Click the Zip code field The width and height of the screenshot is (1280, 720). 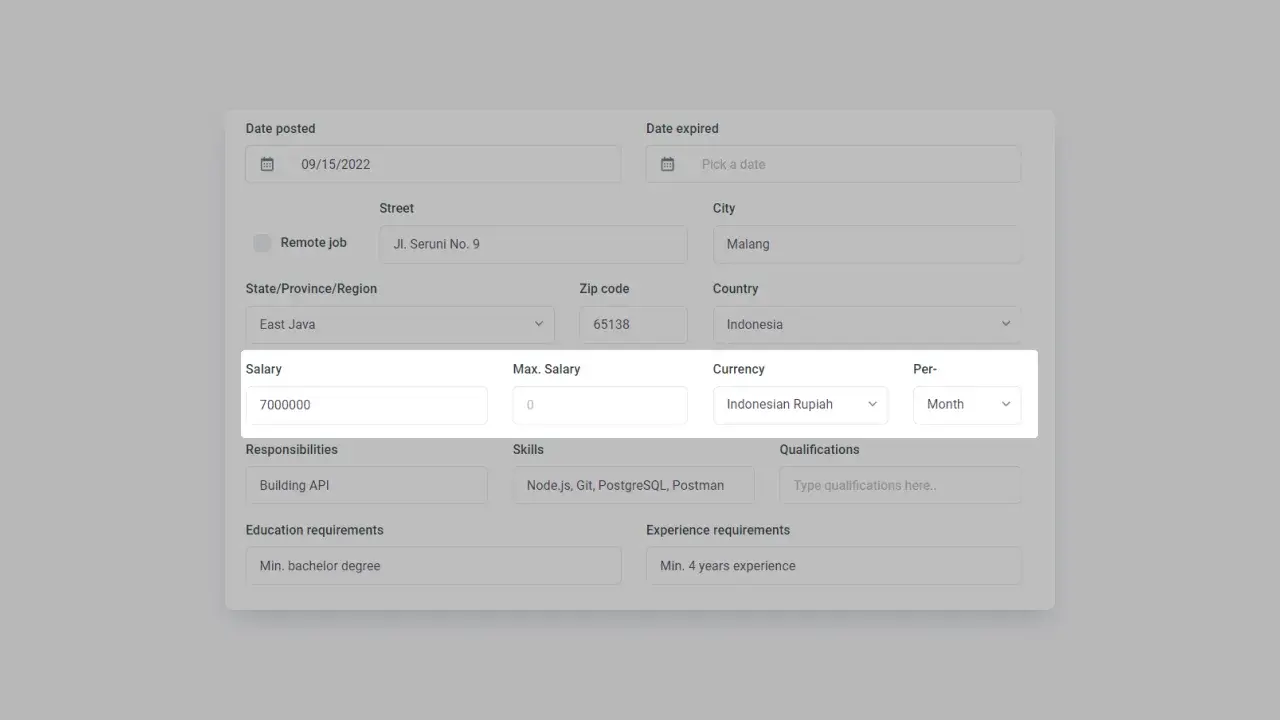633,324
